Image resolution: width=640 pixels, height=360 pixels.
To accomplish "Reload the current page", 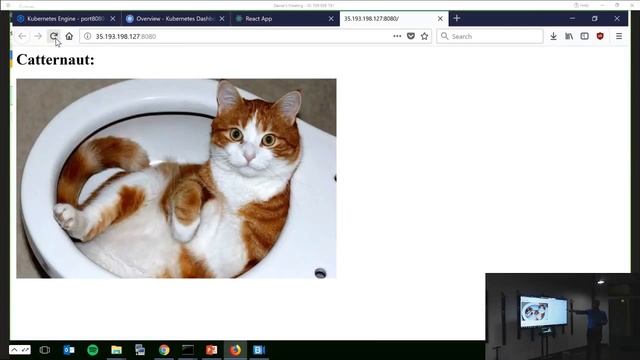I will [53, 36].
